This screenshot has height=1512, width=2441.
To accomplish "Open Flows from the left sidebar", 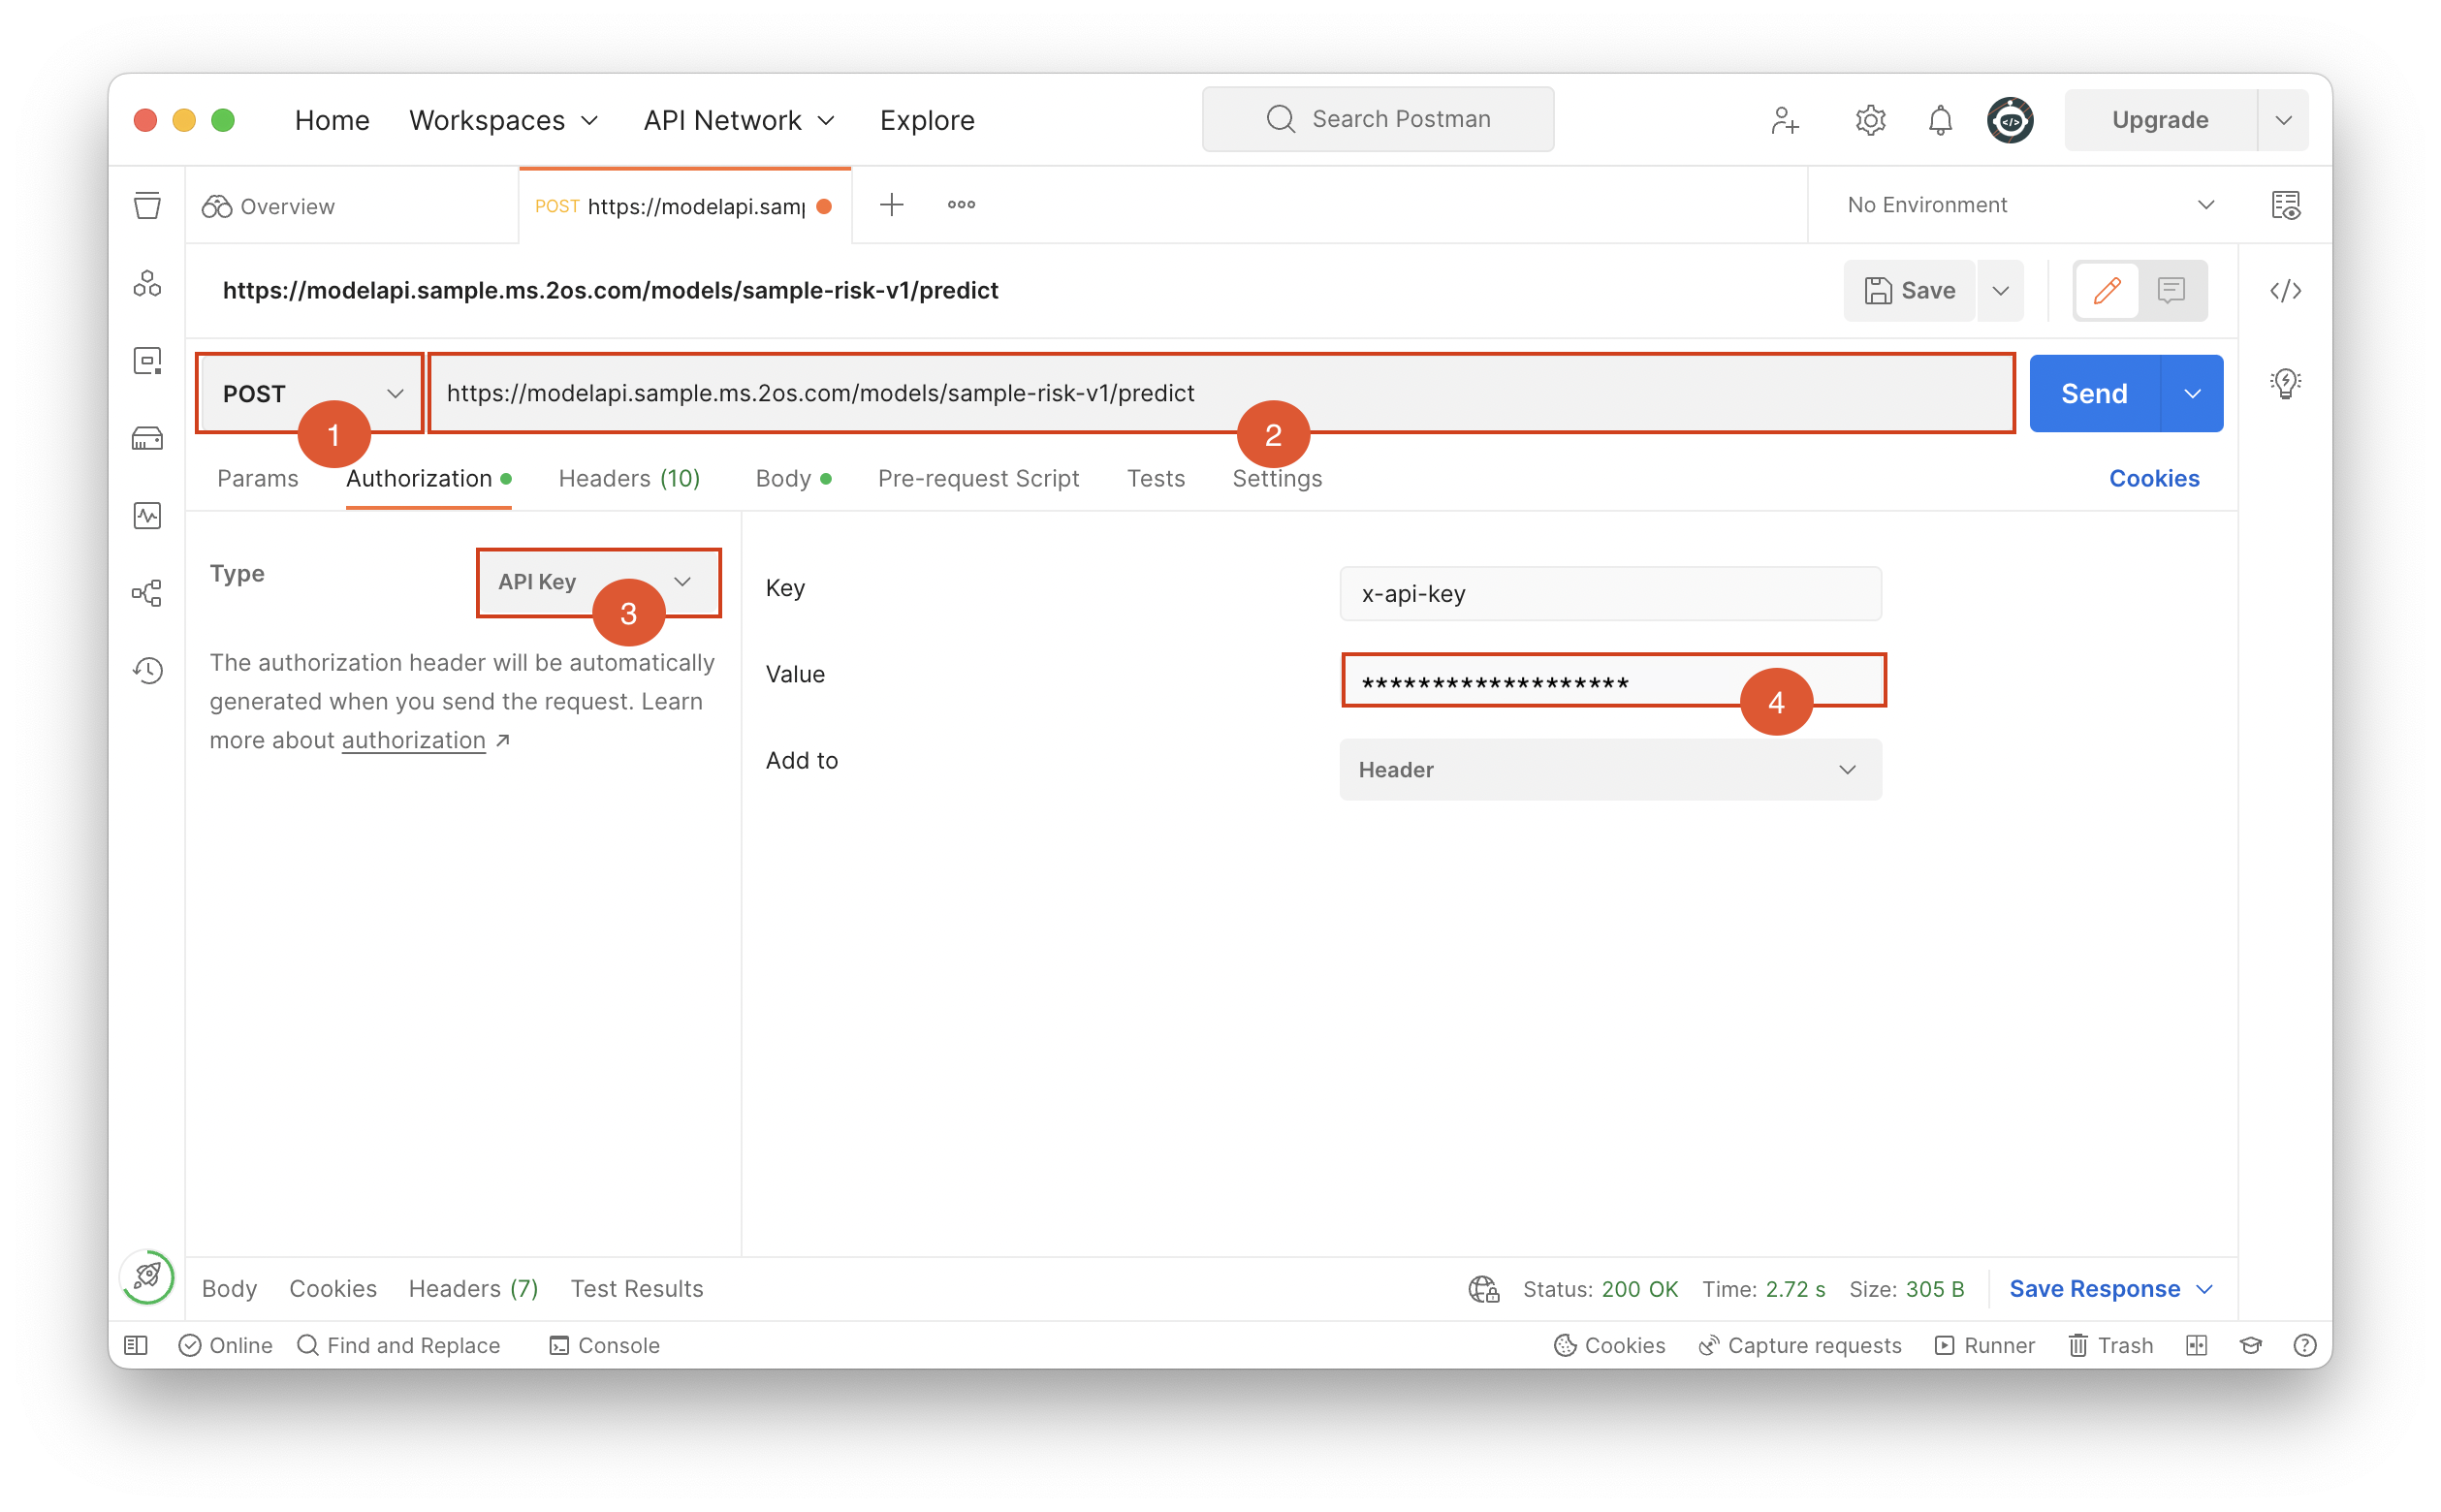I will [x=147, y=592].
